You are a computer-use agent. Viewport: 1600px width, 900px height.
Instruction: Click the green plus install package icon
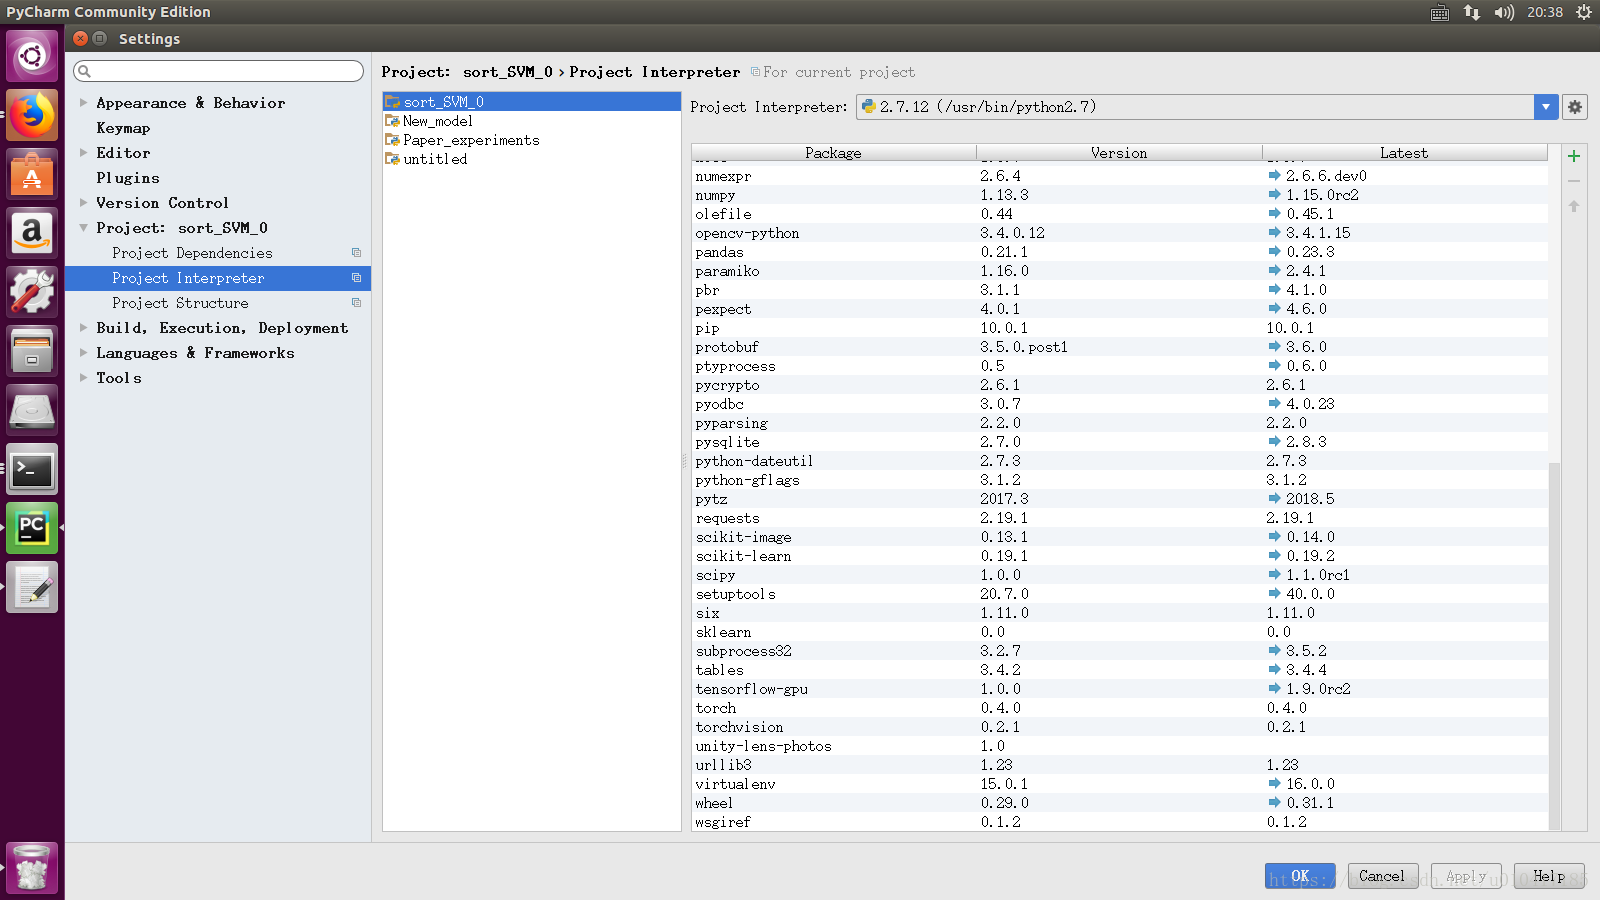pos(1574,156)
